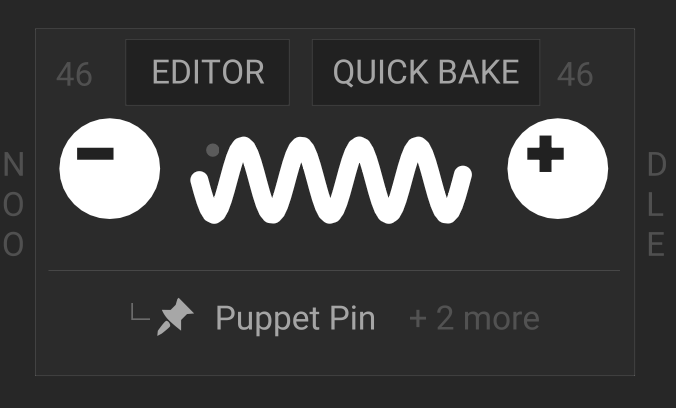This screenshot has width=676, height=408.
Task: Run QUICK BAKE
Action: pos(426,72)
